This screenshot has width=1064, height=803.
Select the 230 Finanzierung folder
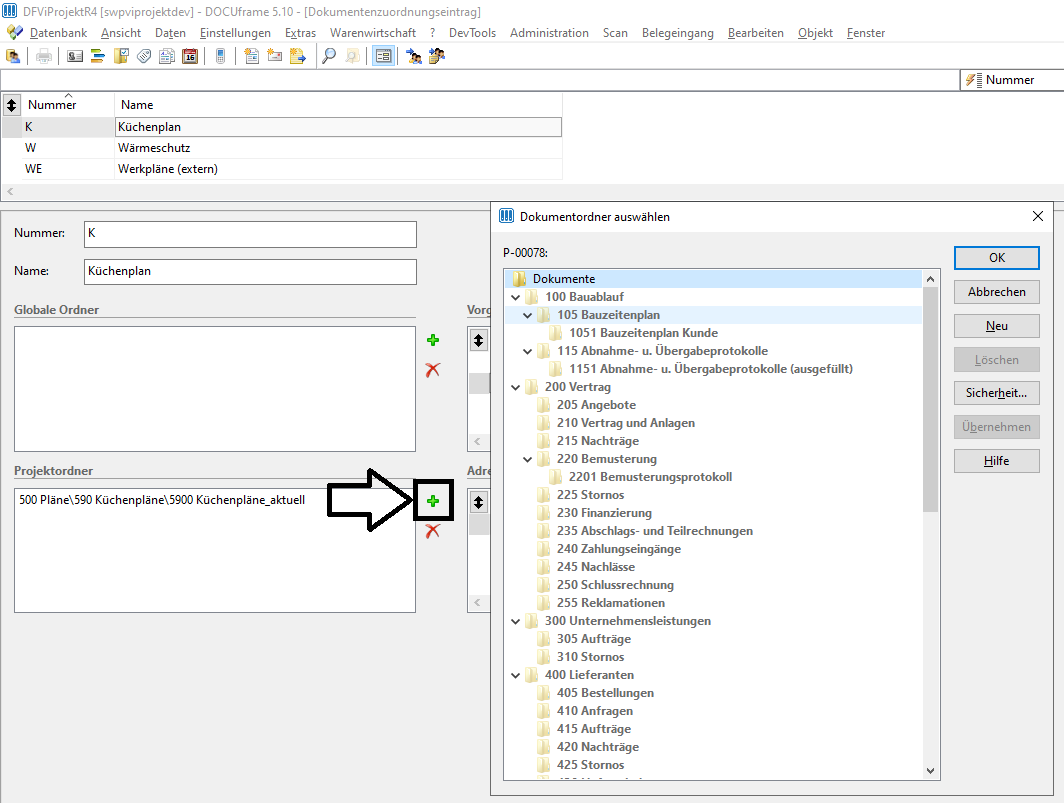[604, 513]
